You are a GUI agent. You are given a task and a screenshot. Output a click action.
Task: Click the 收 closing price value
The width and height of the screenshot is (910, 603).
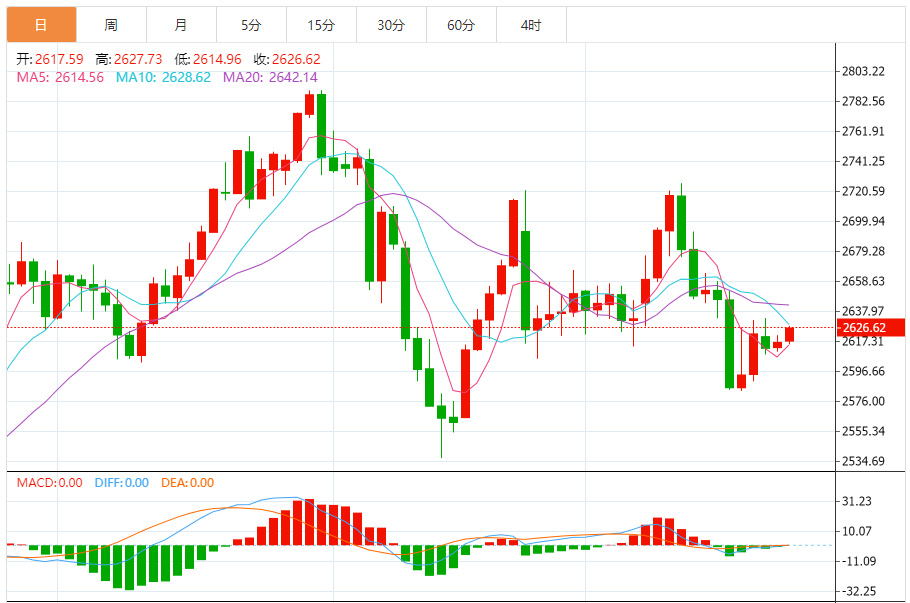(x=296, y=59)
